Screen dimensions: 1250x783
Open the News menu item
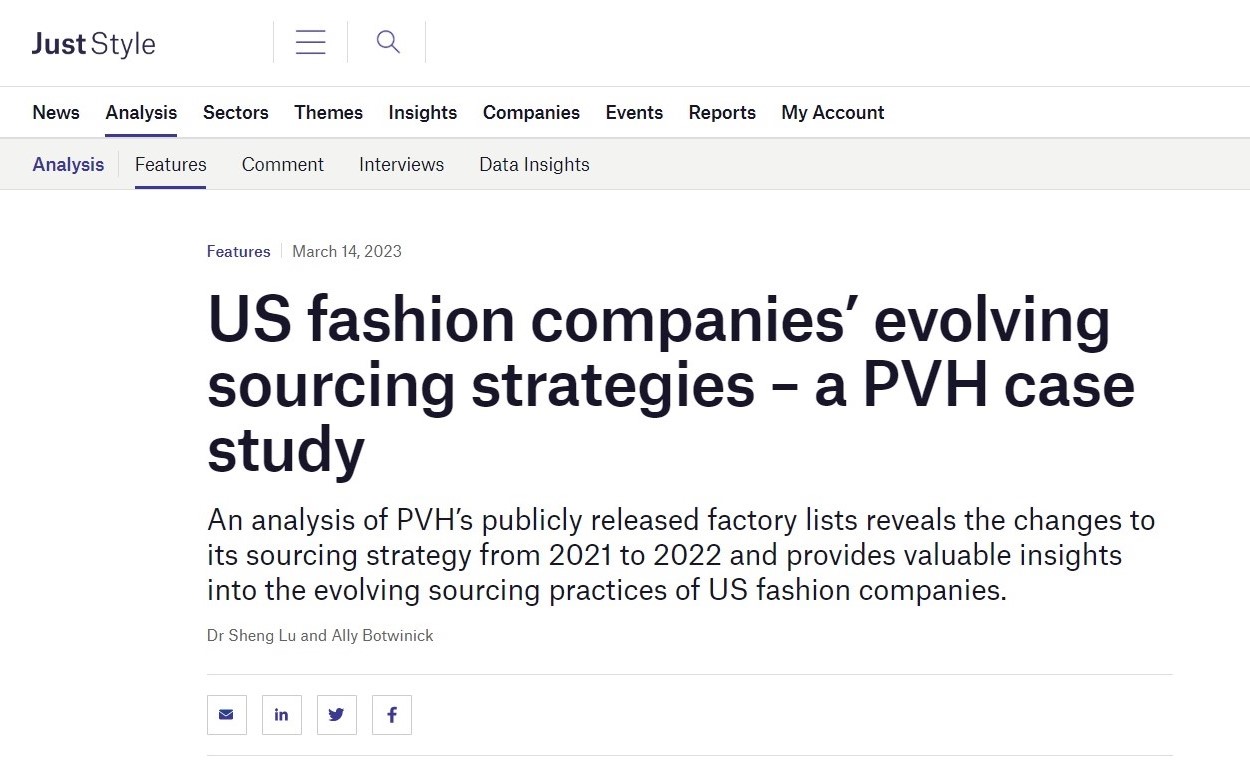[56, 113]
